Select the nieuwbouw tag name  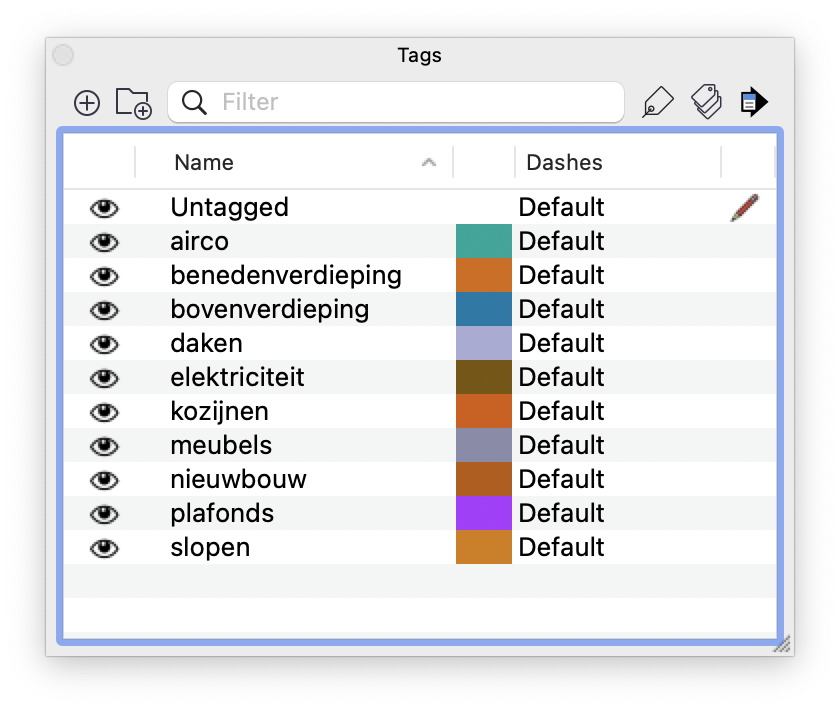tap(238, 479)
